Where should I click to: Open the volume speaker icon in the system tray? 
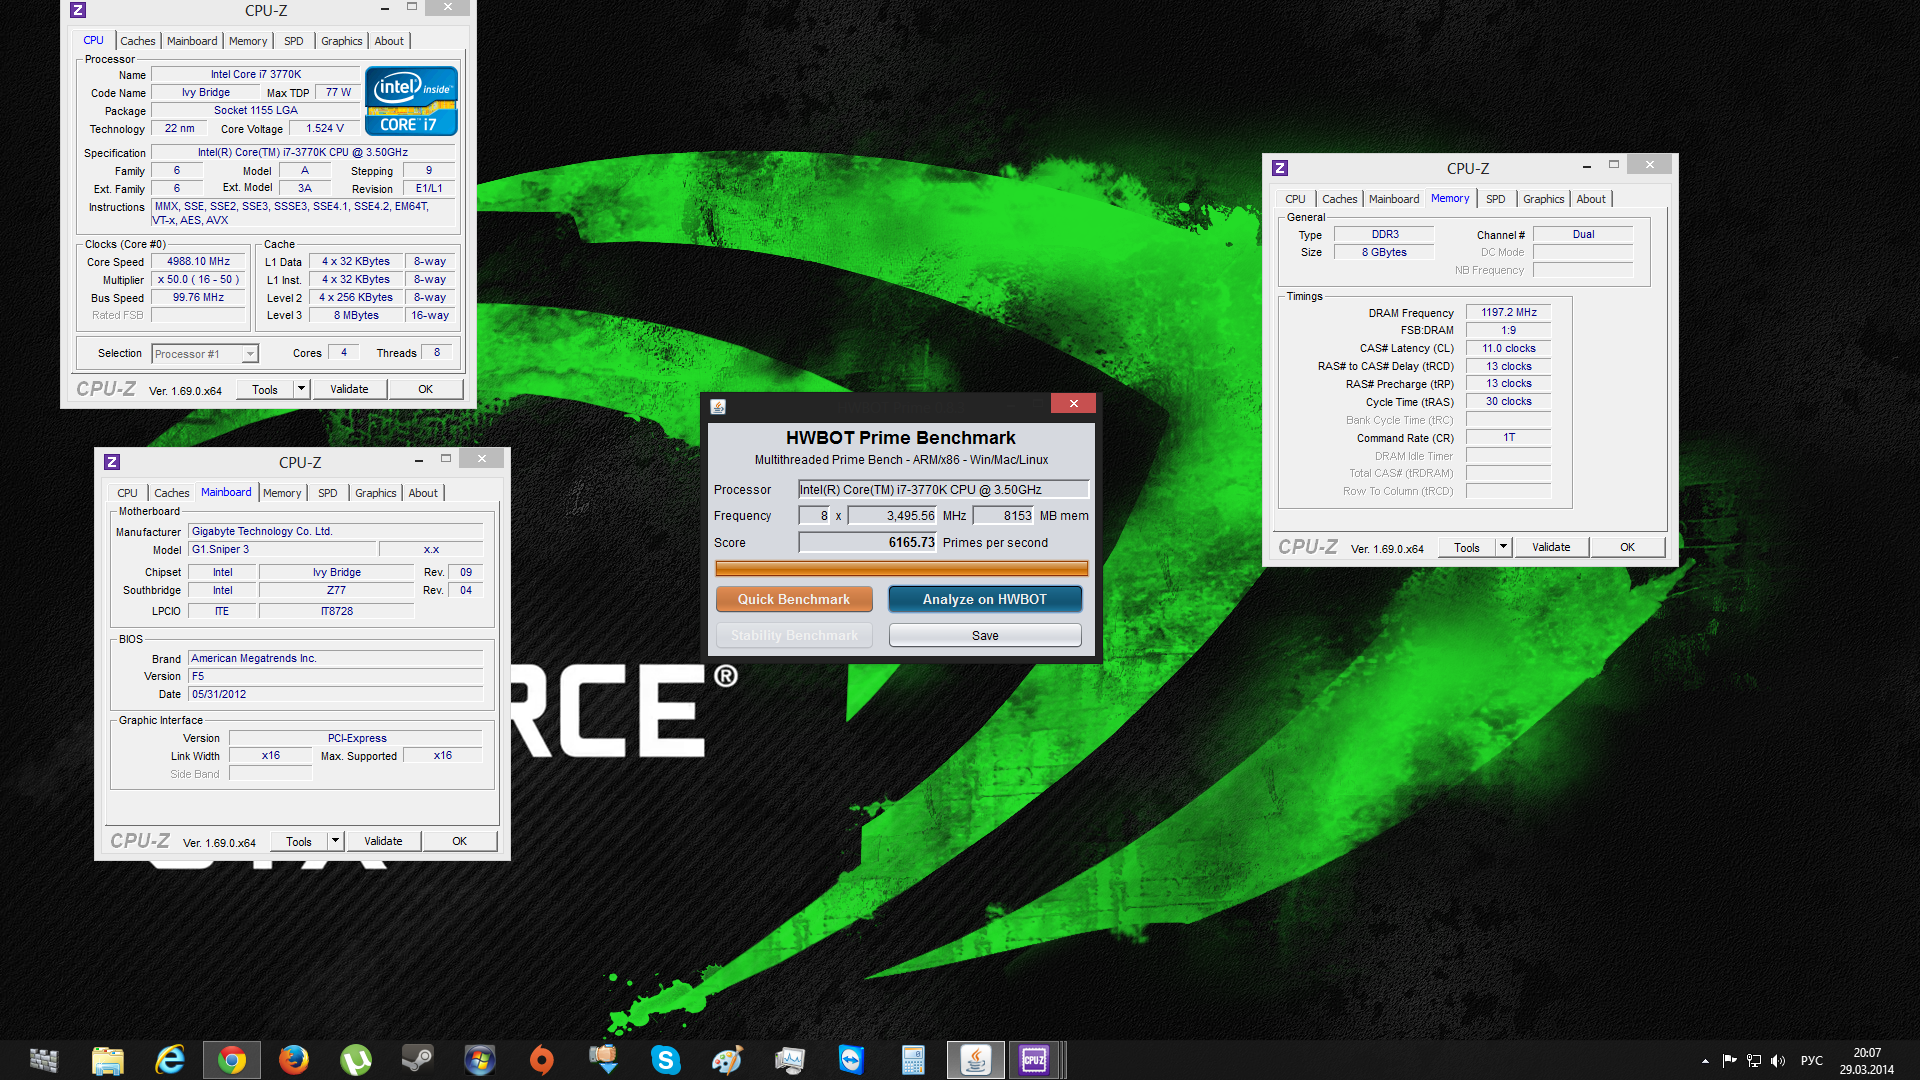pos(1778,1061)
